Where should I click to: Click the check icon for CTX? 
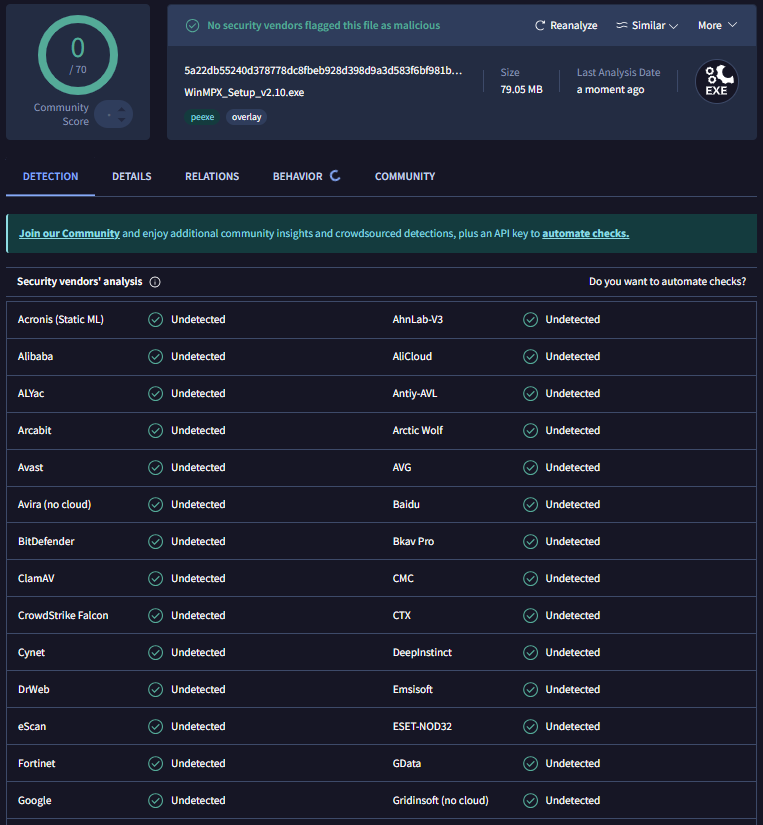(530, 615)
